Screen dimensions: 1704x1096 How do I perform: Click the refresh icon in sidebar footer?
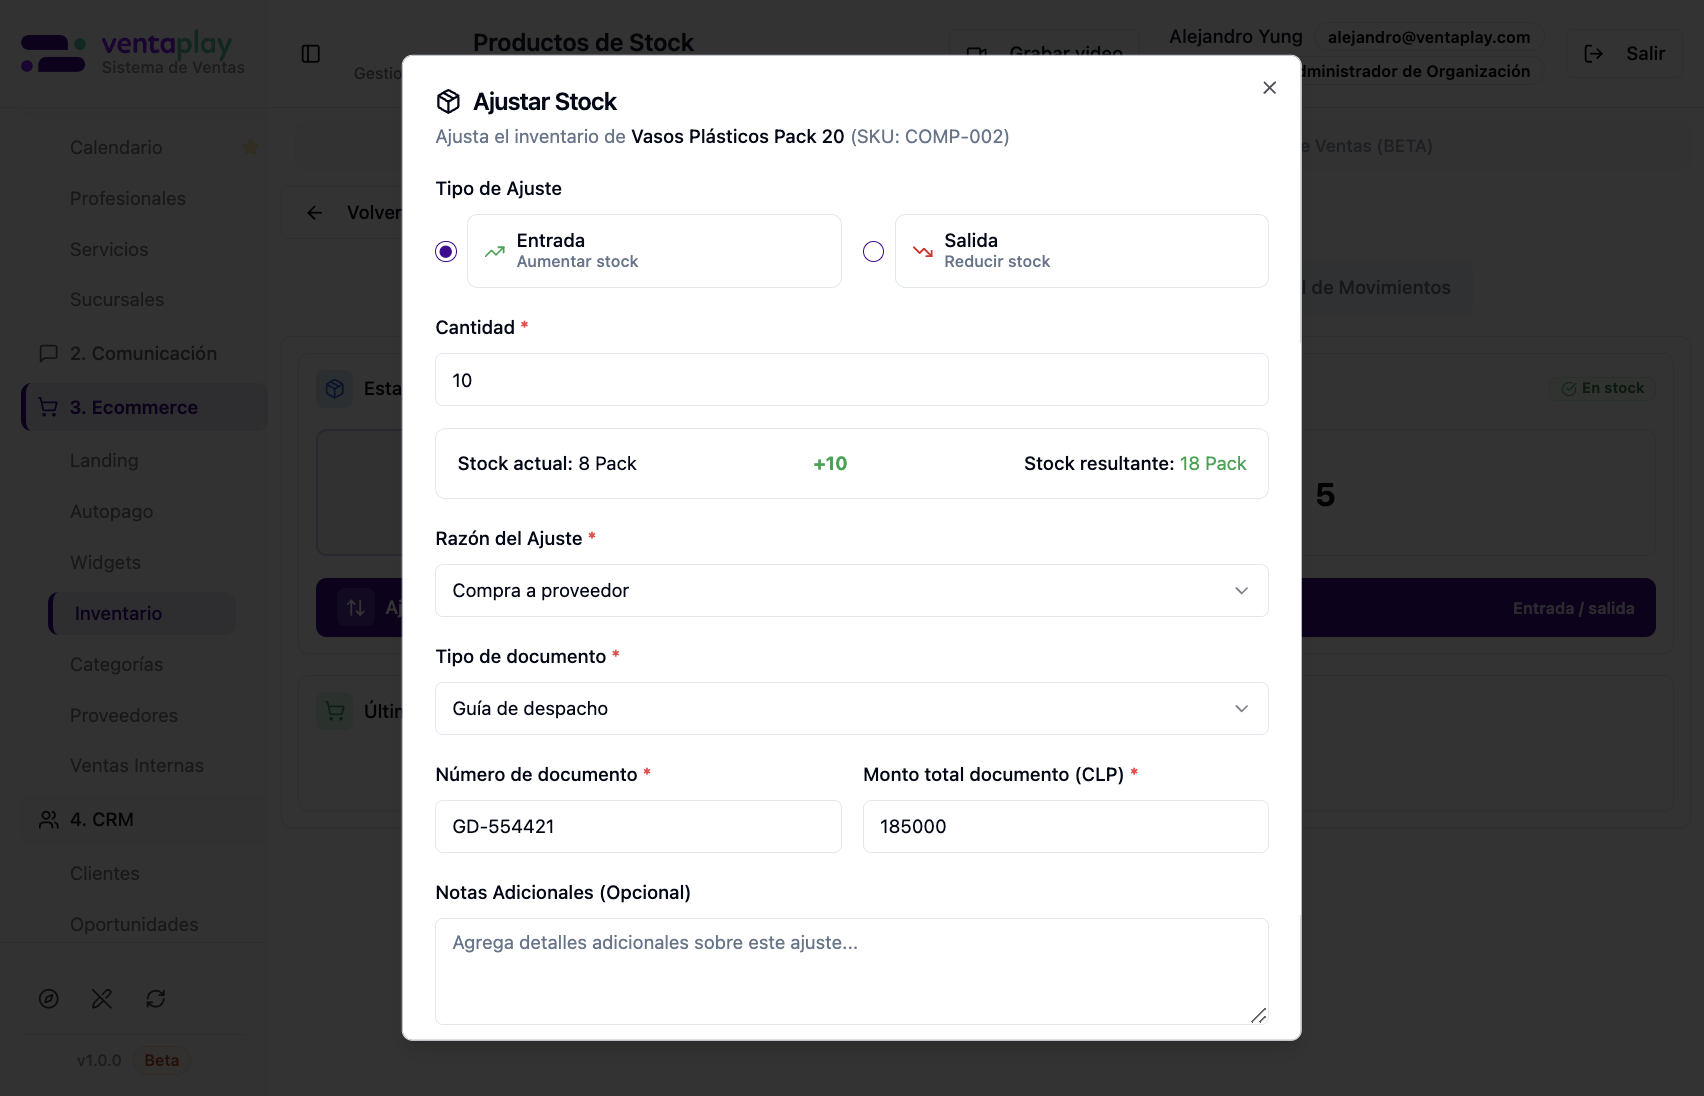(x=156, y=999)
